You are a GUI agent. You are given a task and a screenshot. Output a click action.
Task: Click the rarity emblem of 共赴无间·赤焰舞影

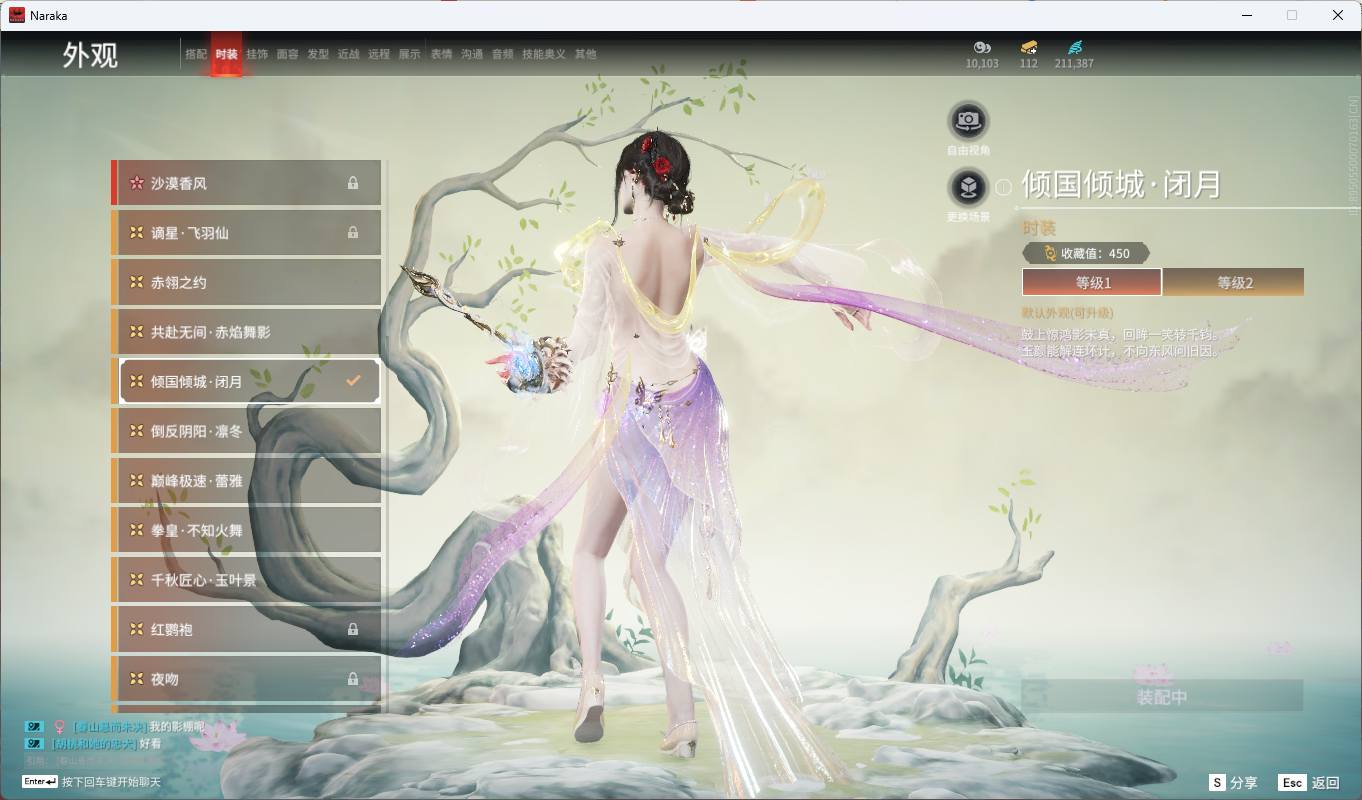(x=136, y=331)
